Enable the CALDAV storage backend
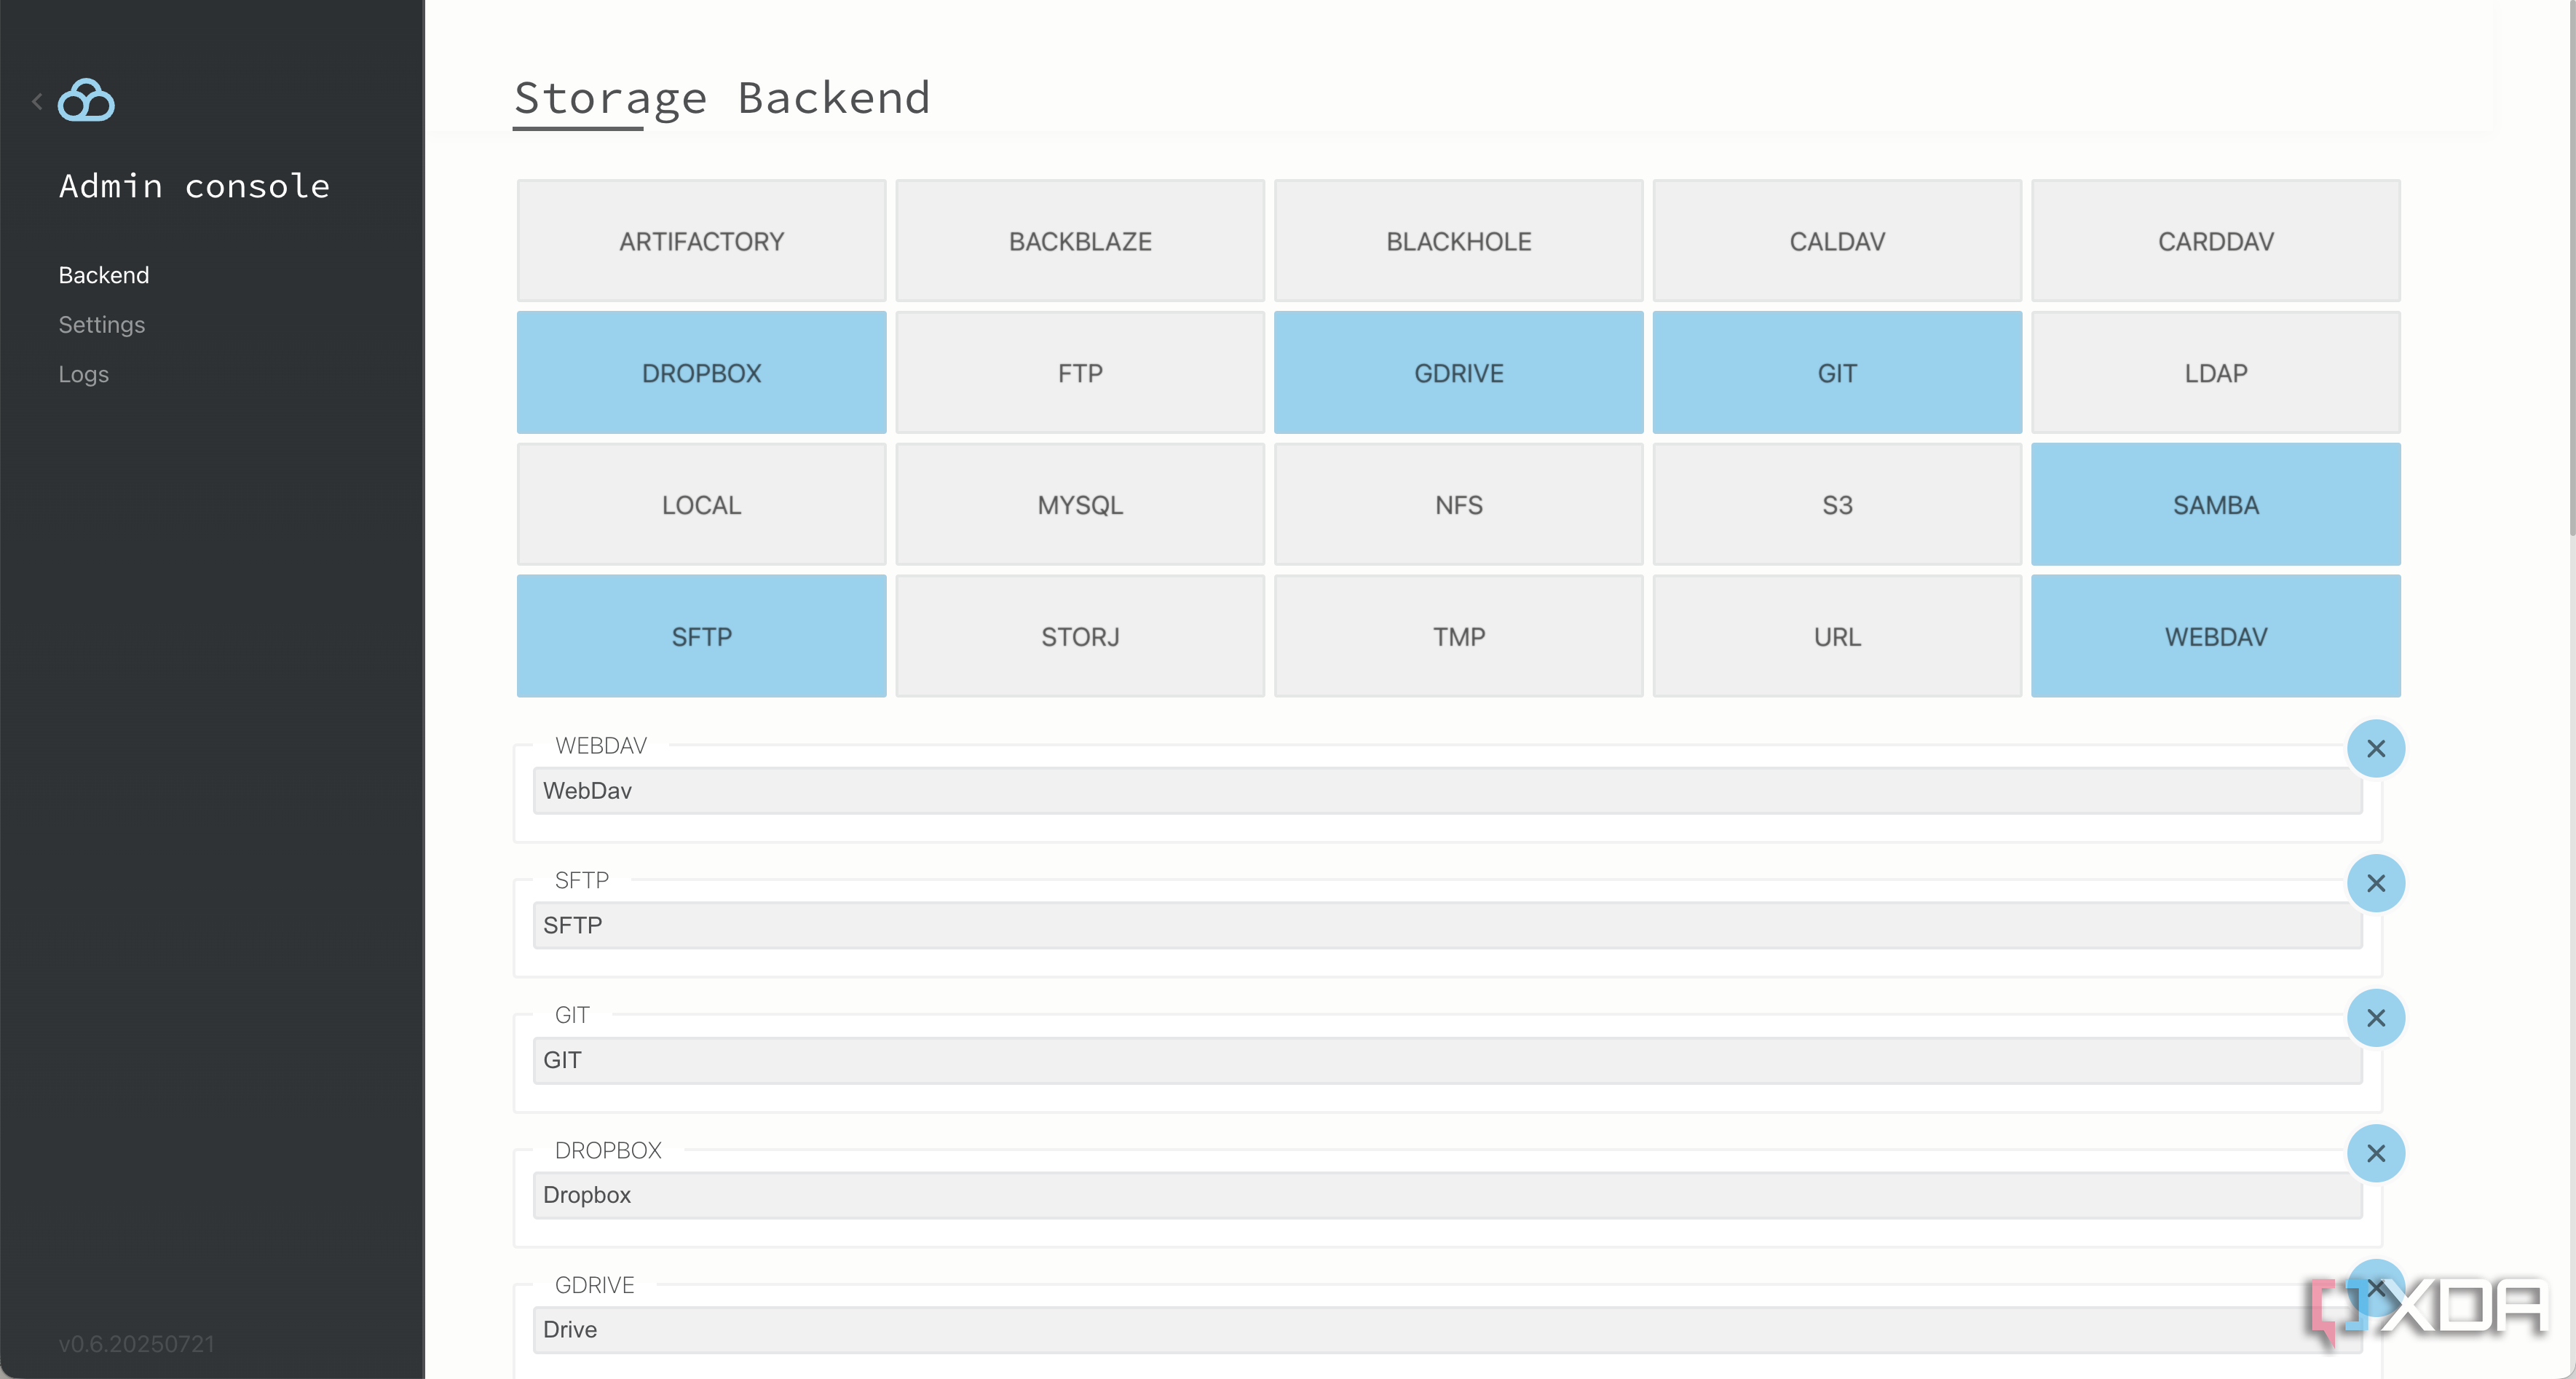2576x1379 pixels. (1837, 241)
